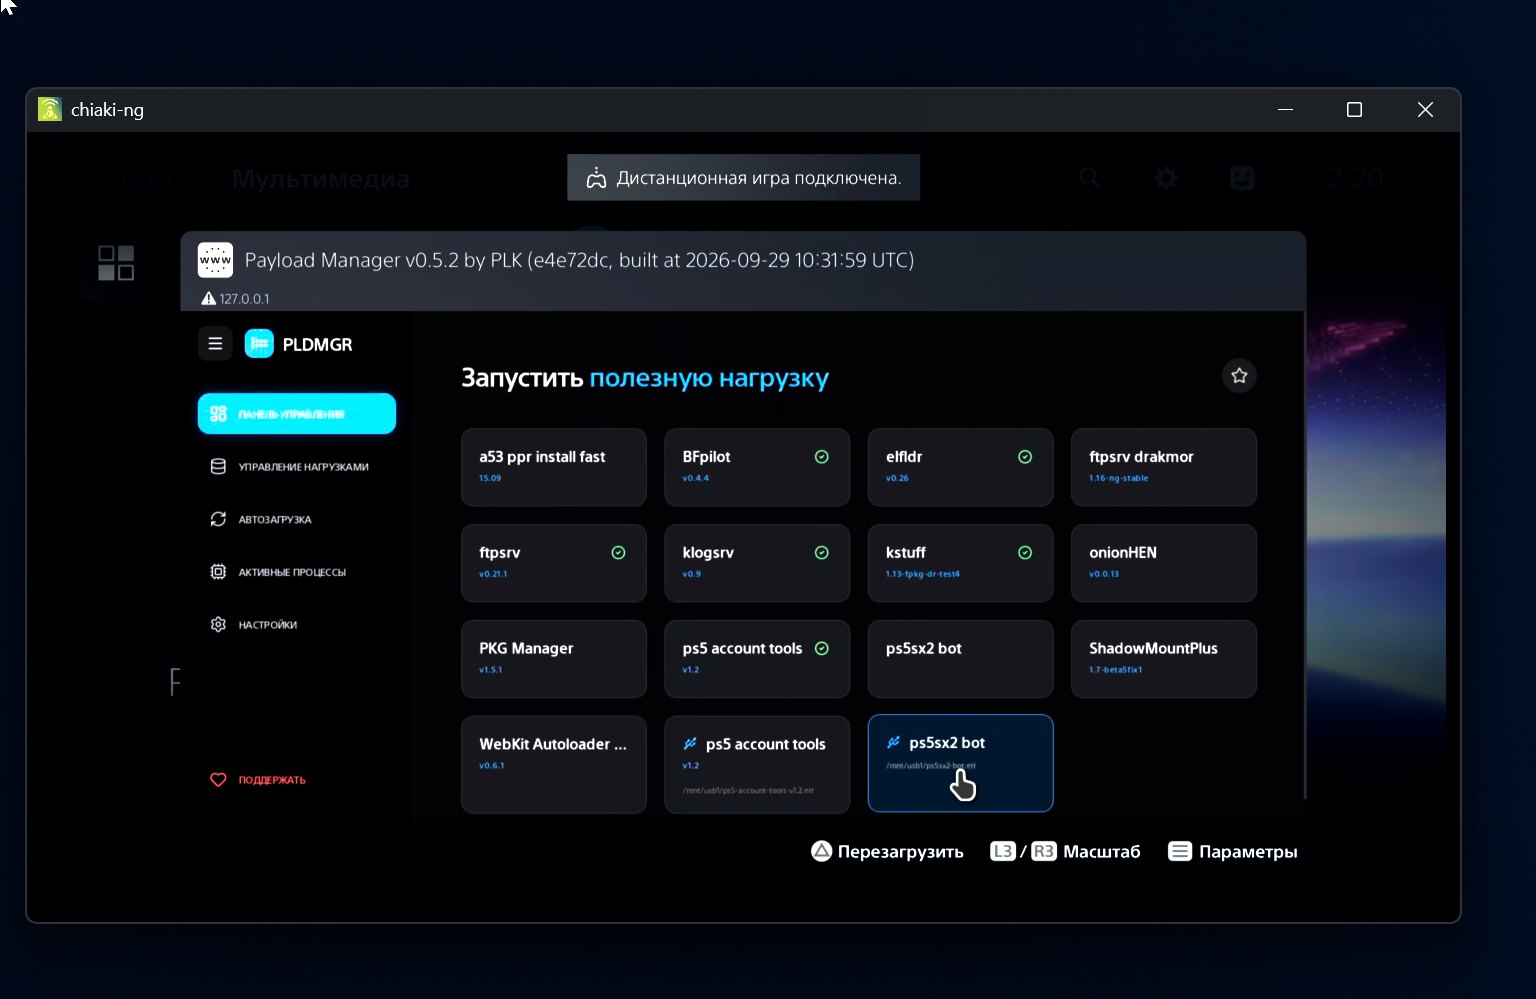Click the red heart icon for Поддержать
Screen dimensions: 1536x999
click(x=218, y=779)
